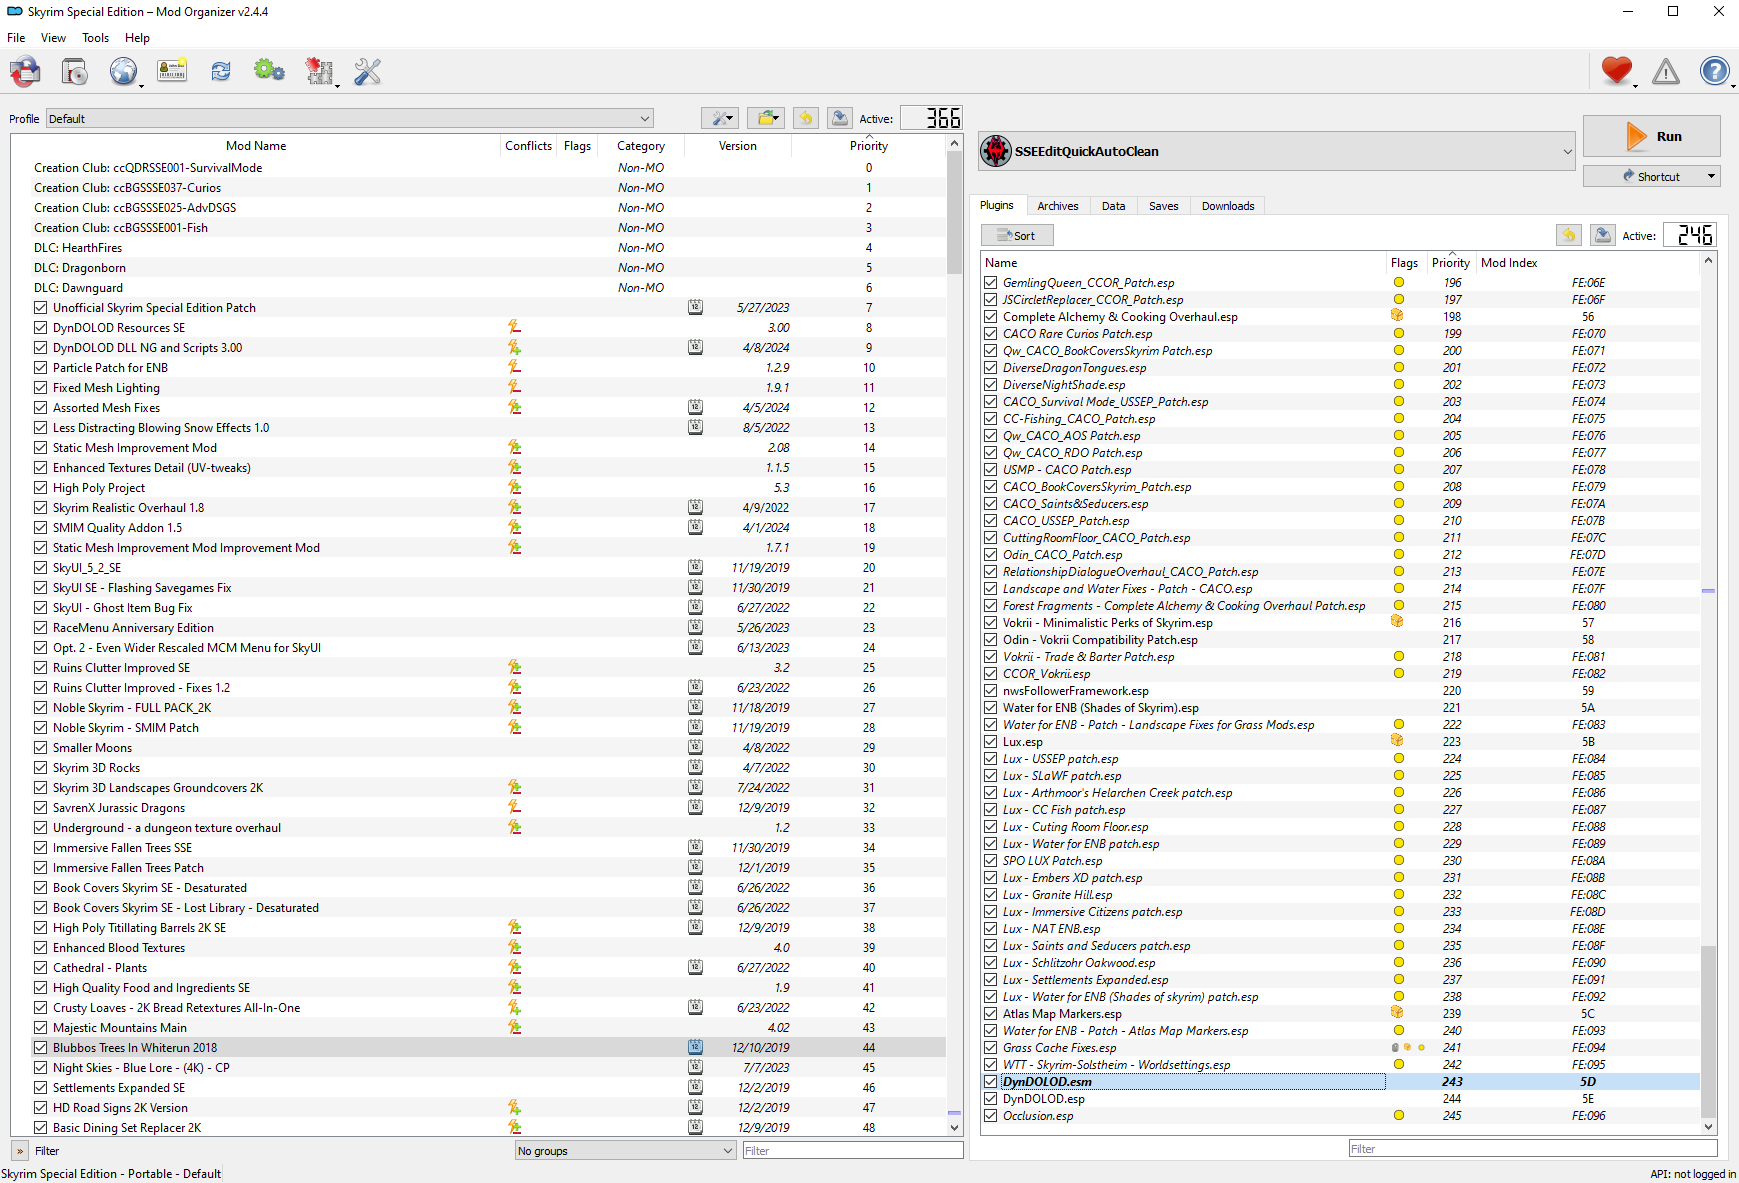Viewport: 1739px width, 1183px height.
Task: Restore plugin list backup icon
Action: click(x=1569, y=235)
